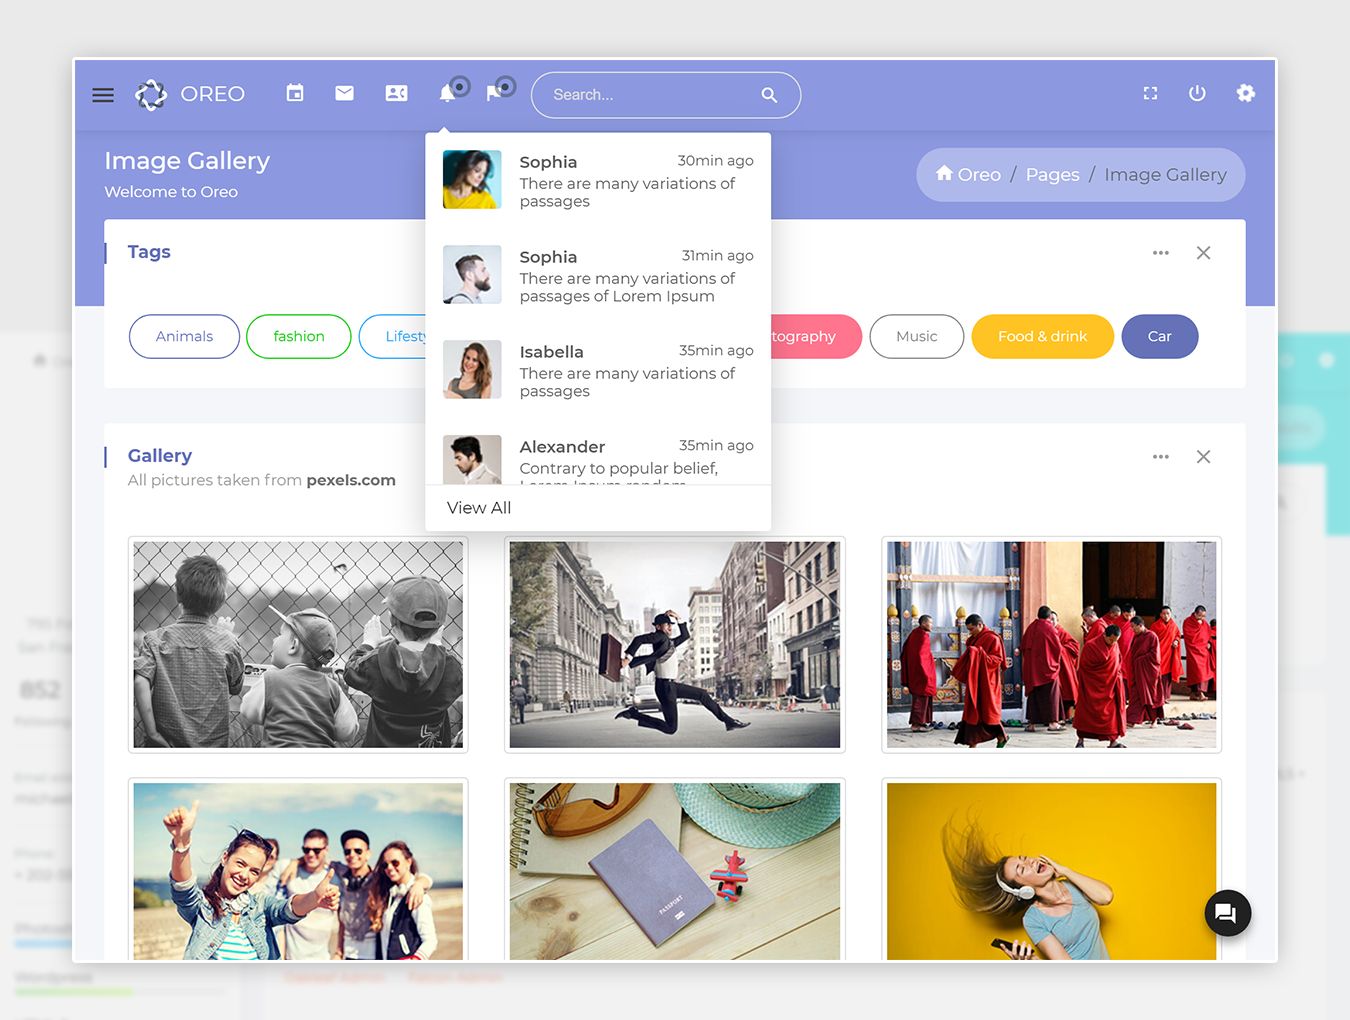Click View All notifications
The height and width of the screenshot is (1020, 1350).
coord(479,508)
